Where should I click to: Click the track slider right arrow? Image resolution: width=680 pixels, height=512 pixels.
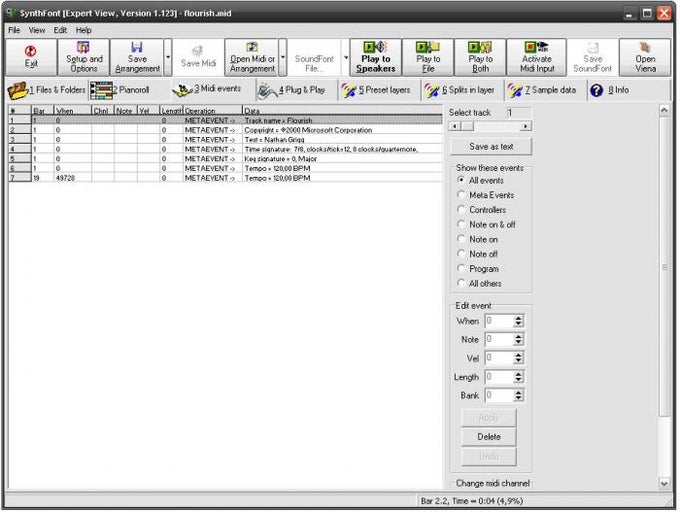526,126
